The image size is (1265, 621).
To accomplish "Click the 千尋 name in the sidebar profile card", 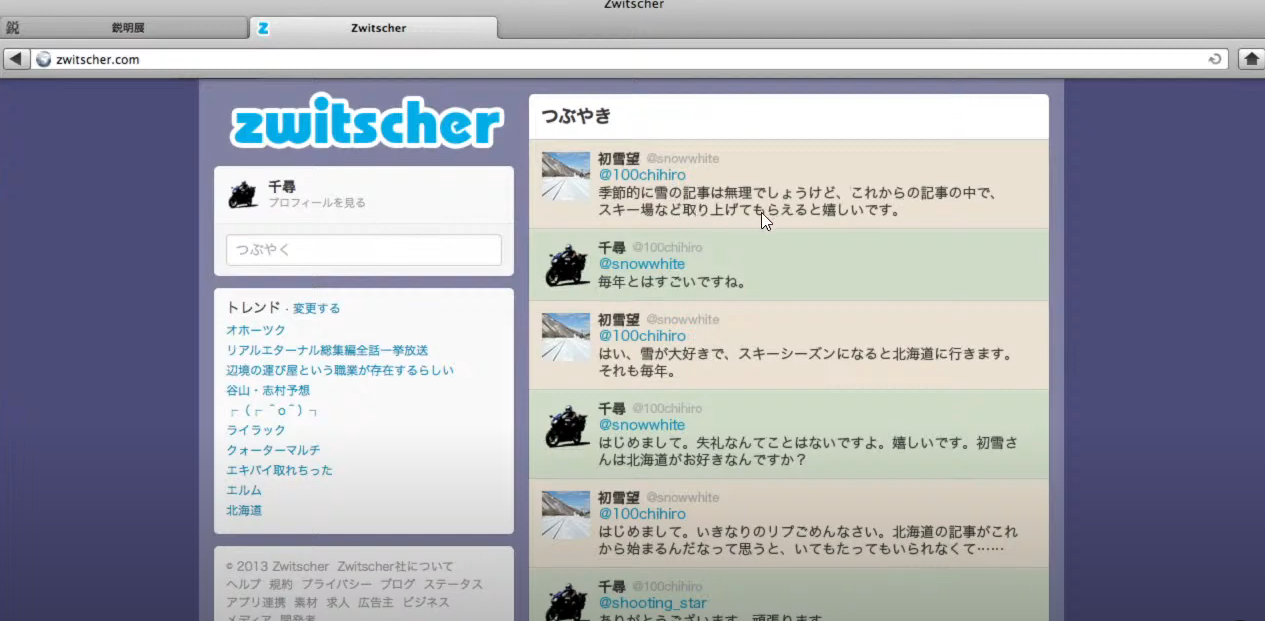I will coord(282,186).
